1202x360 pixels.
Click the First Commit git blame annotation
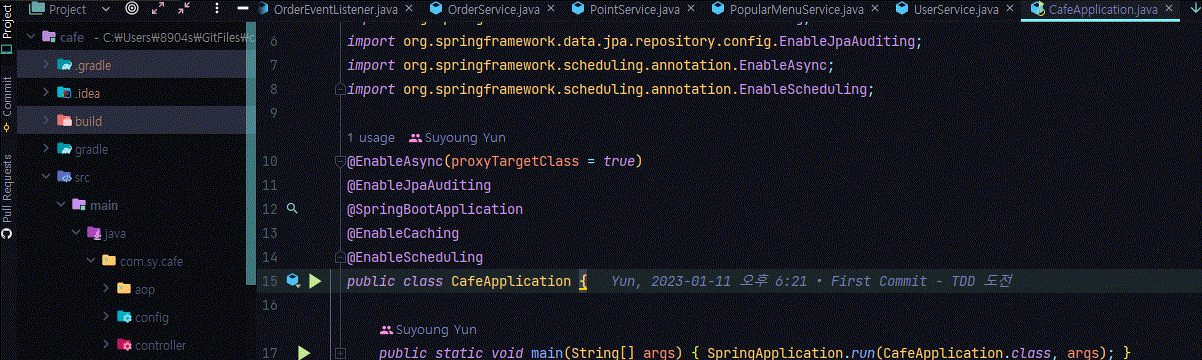pyautogui.click(x=812, y=282)
